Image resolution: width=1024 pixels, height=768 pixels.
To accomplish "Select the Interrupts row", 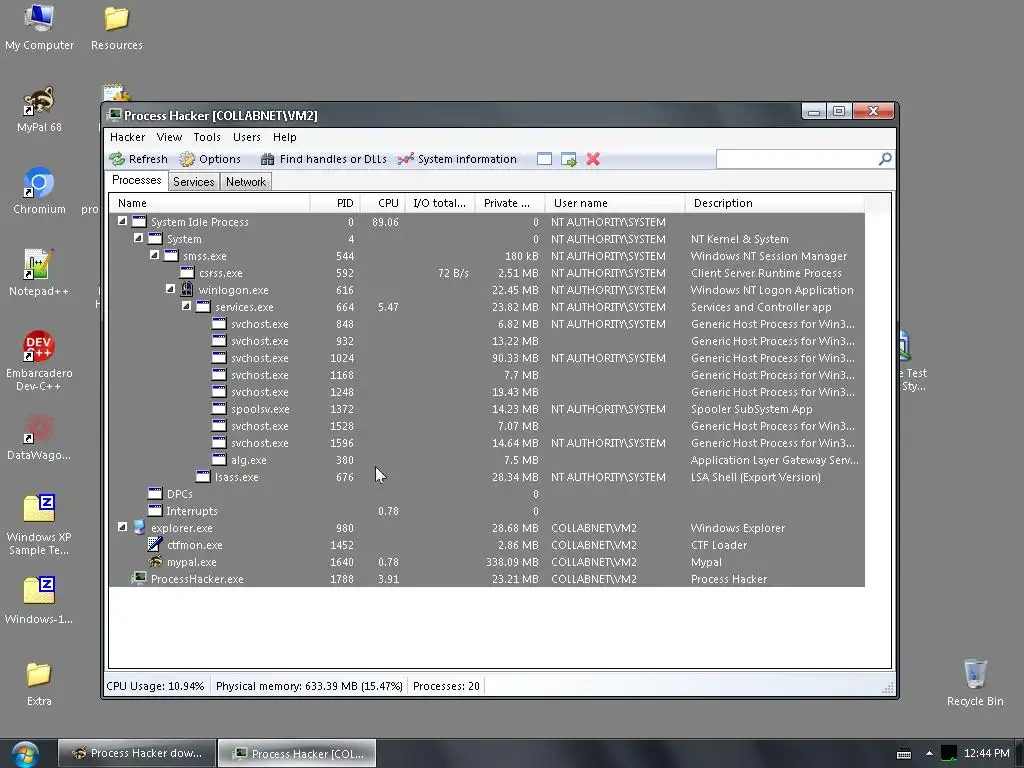I will [x=487, y=511].
